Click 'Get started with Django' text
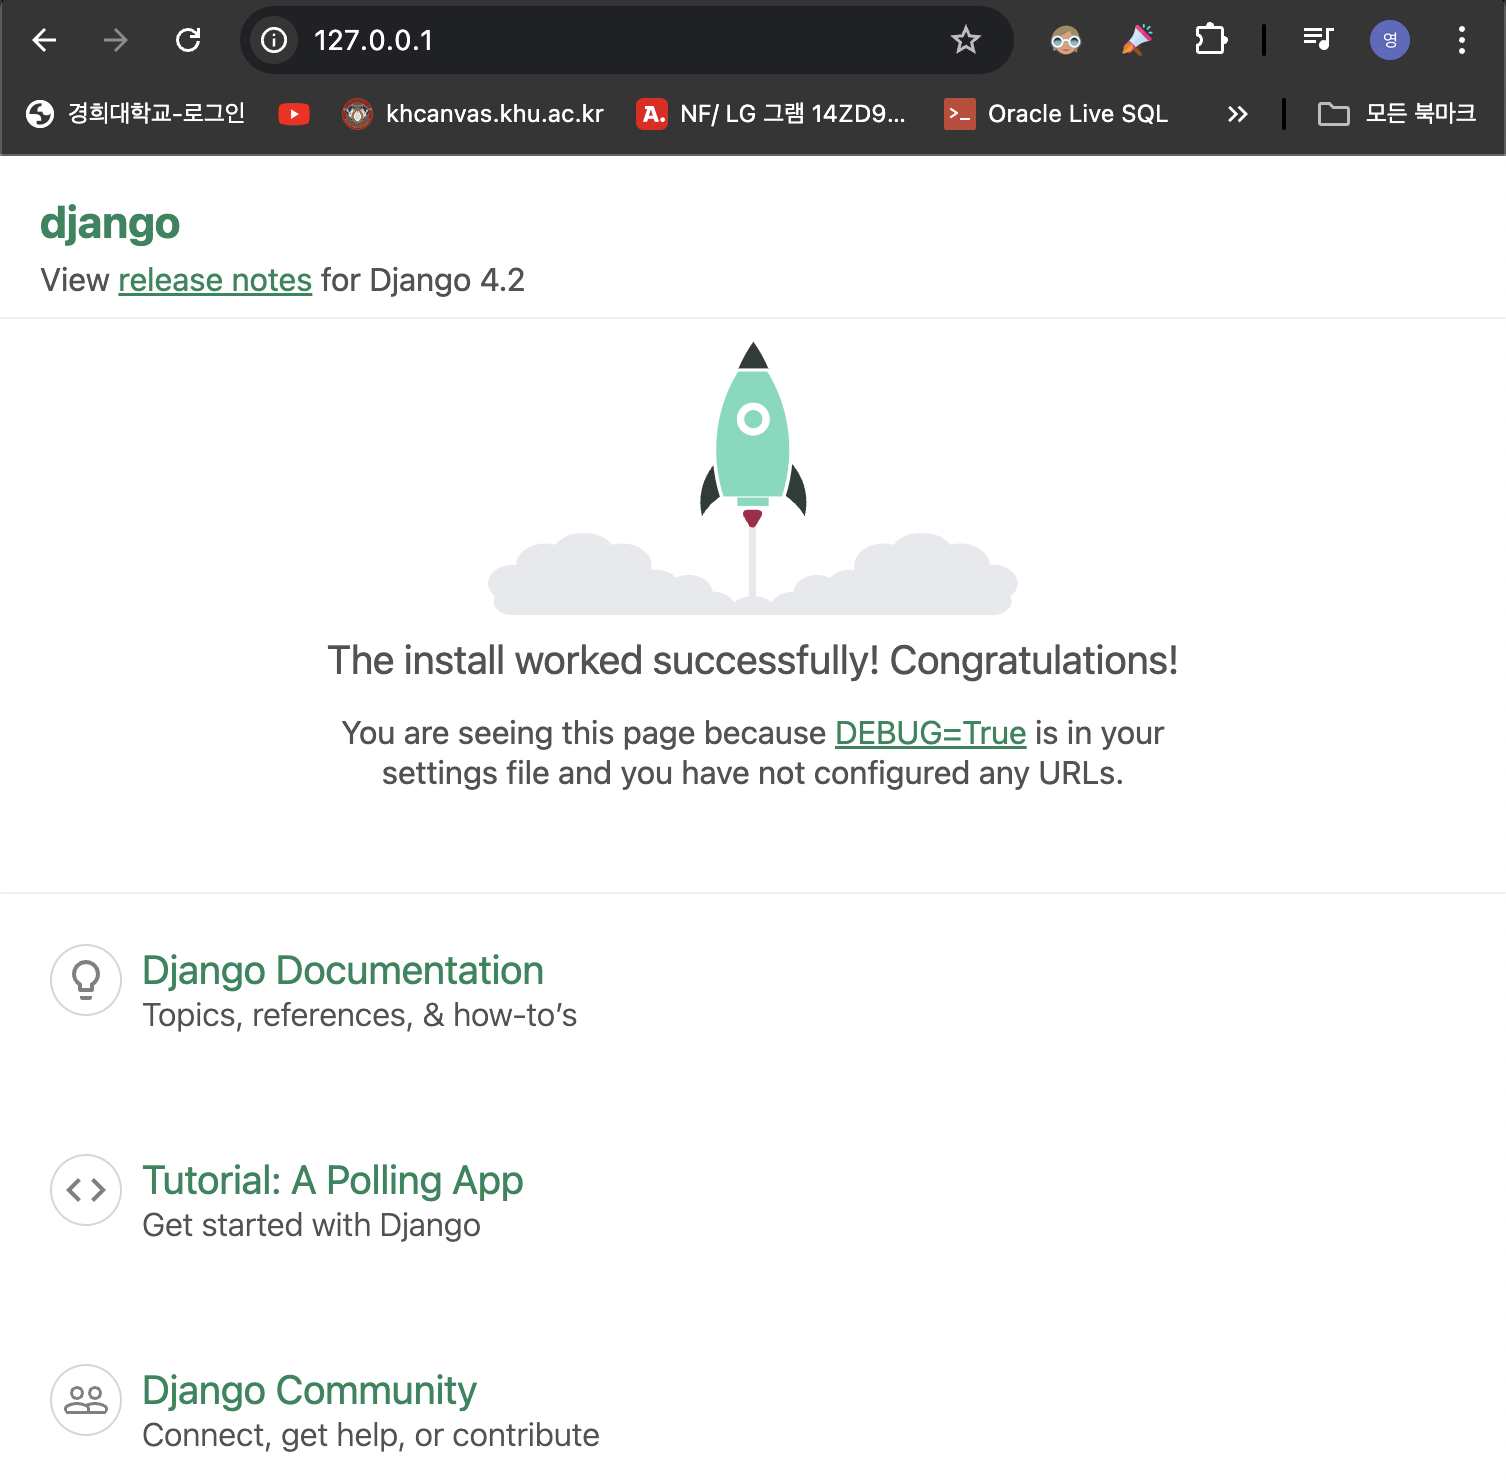Screen dimensions: 1506x1480 coord(311,1225)
